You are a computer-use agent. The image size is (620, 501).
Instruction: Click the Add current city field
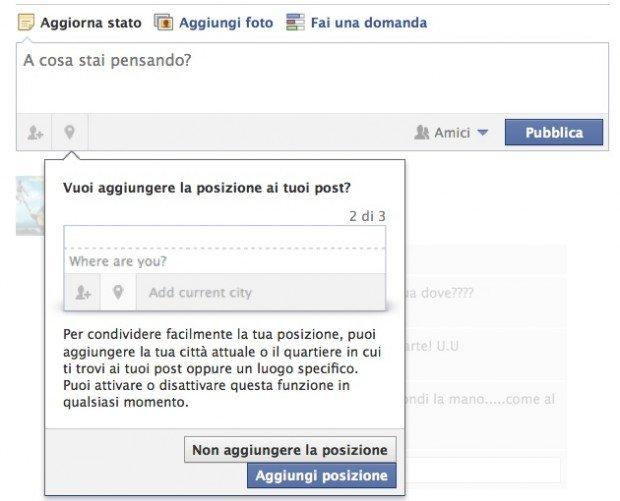point(261,293)
